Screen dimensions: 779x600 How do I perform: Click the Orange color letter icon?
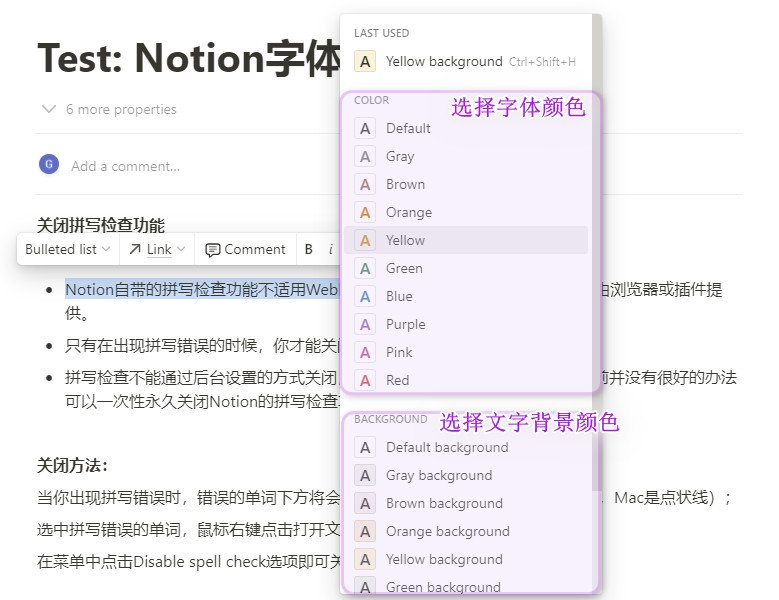pyautogui.click(x=365, y=213)
